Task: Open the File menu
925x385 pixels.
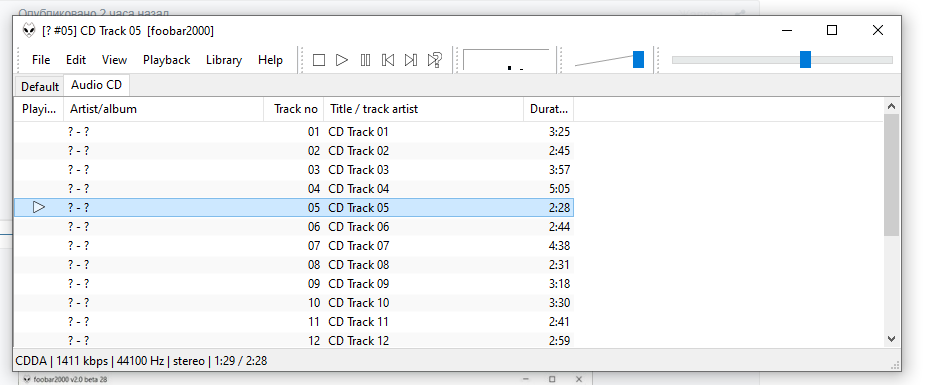Action: pos(41,60)
